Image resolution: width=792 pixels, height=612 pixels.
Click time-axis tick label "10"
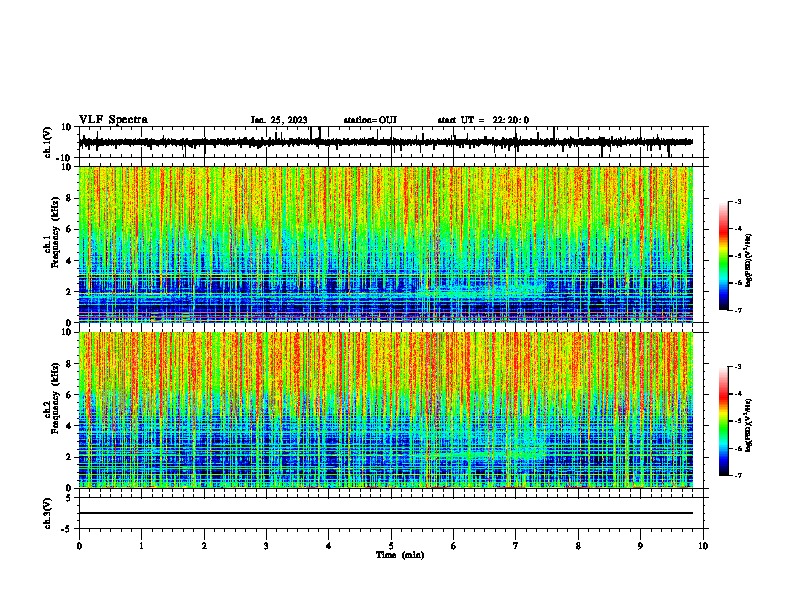(703, 546)
